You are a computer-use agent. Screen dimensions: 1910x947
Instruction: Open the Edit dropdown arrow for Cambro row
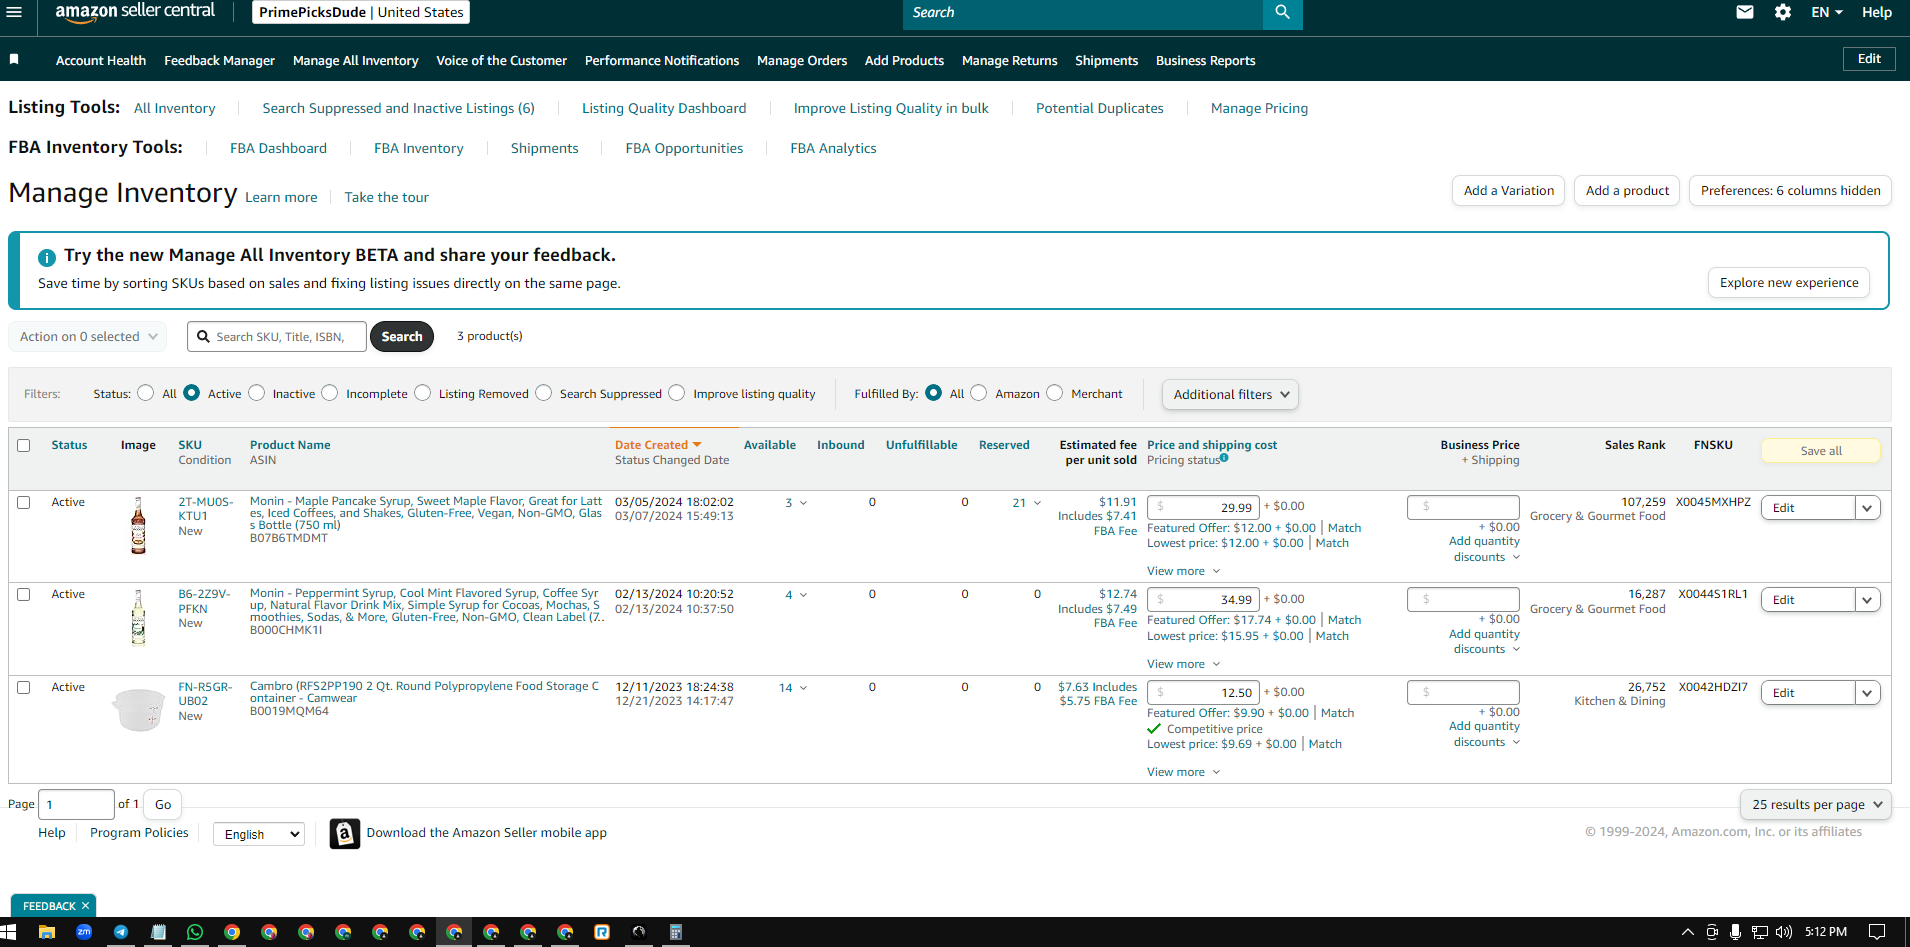click(x=1867, y=693)
